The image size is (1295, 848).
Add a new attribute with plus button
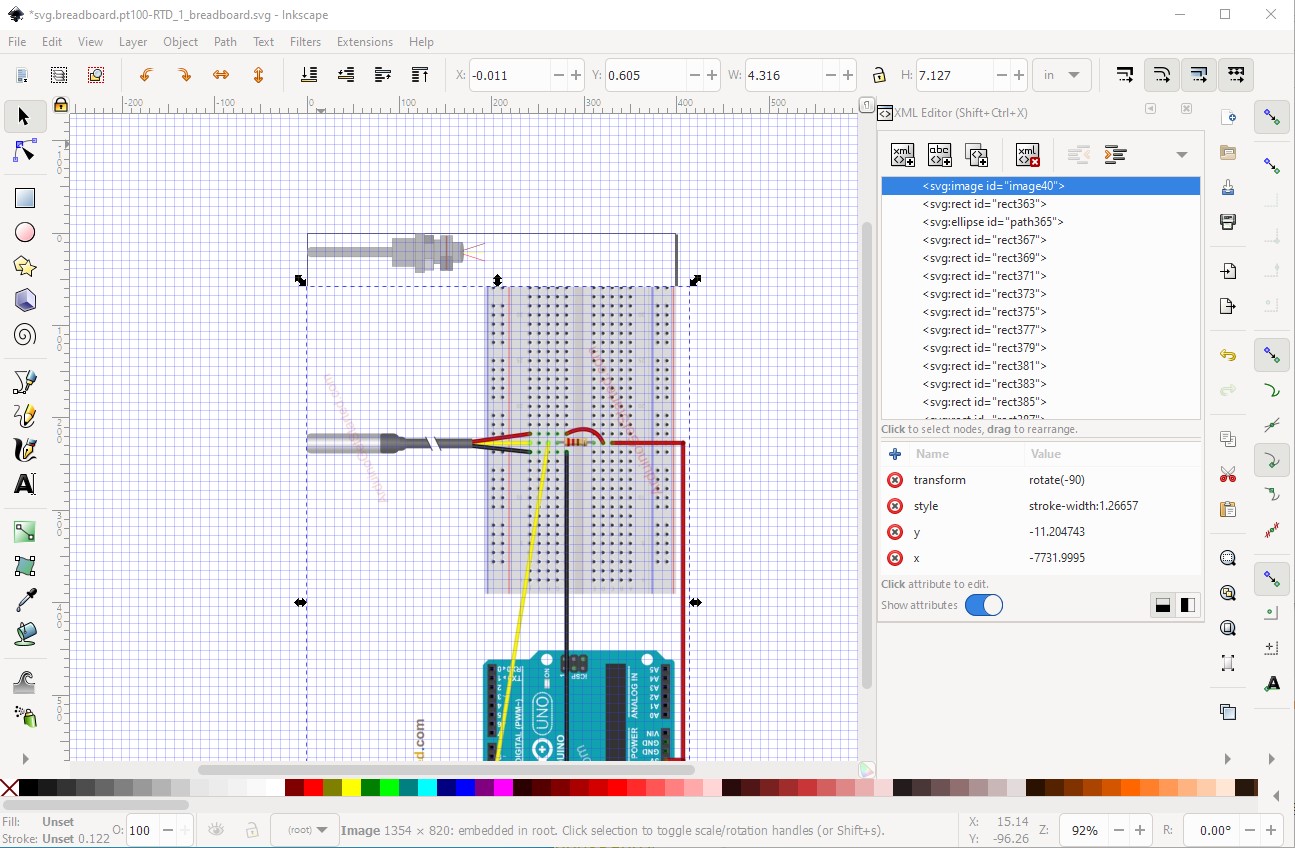pyautogui.click(x=895, y=454)
